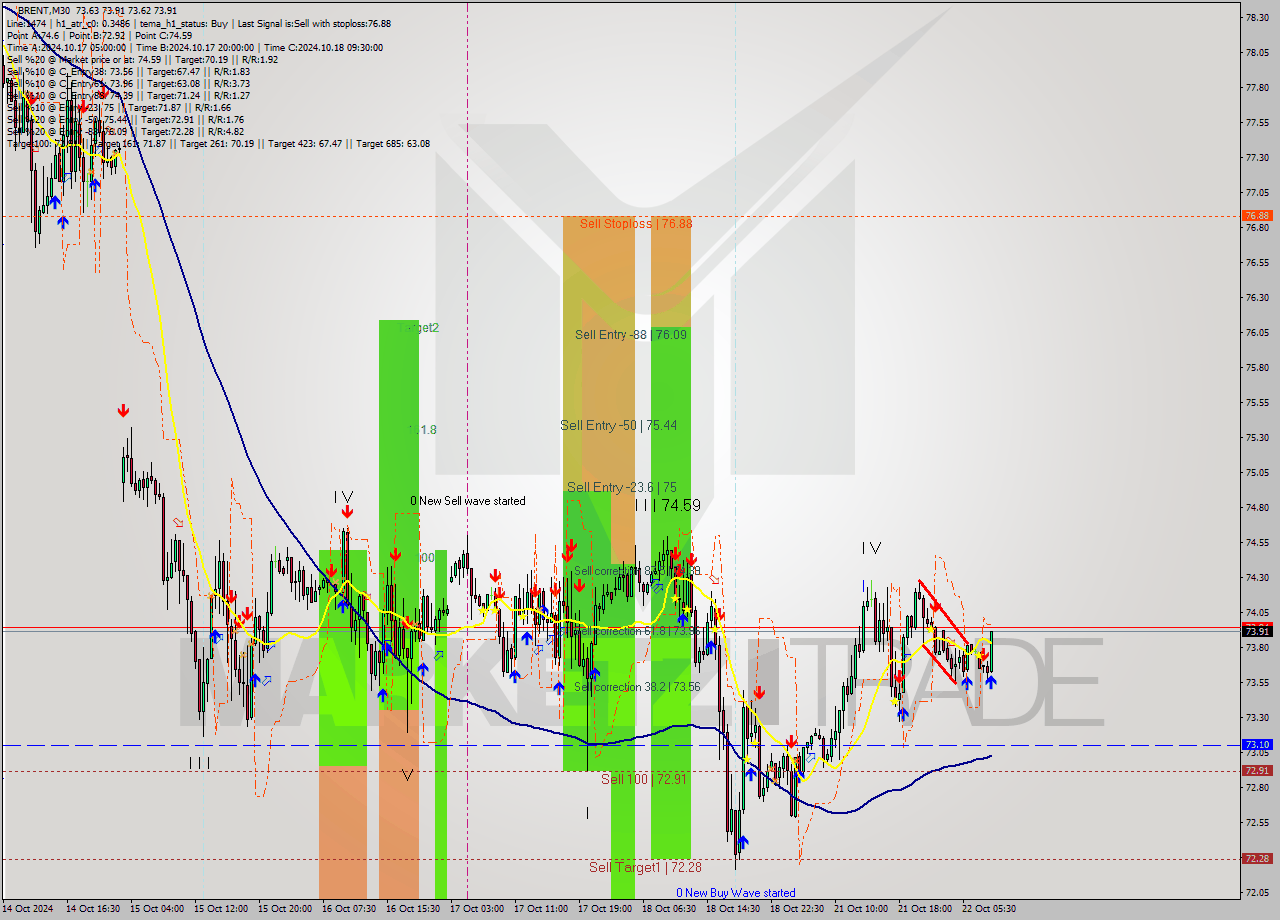Click the '17 Oct 19:00' time label
Screen dimensions: 1280x920
[x=605, y=909]
